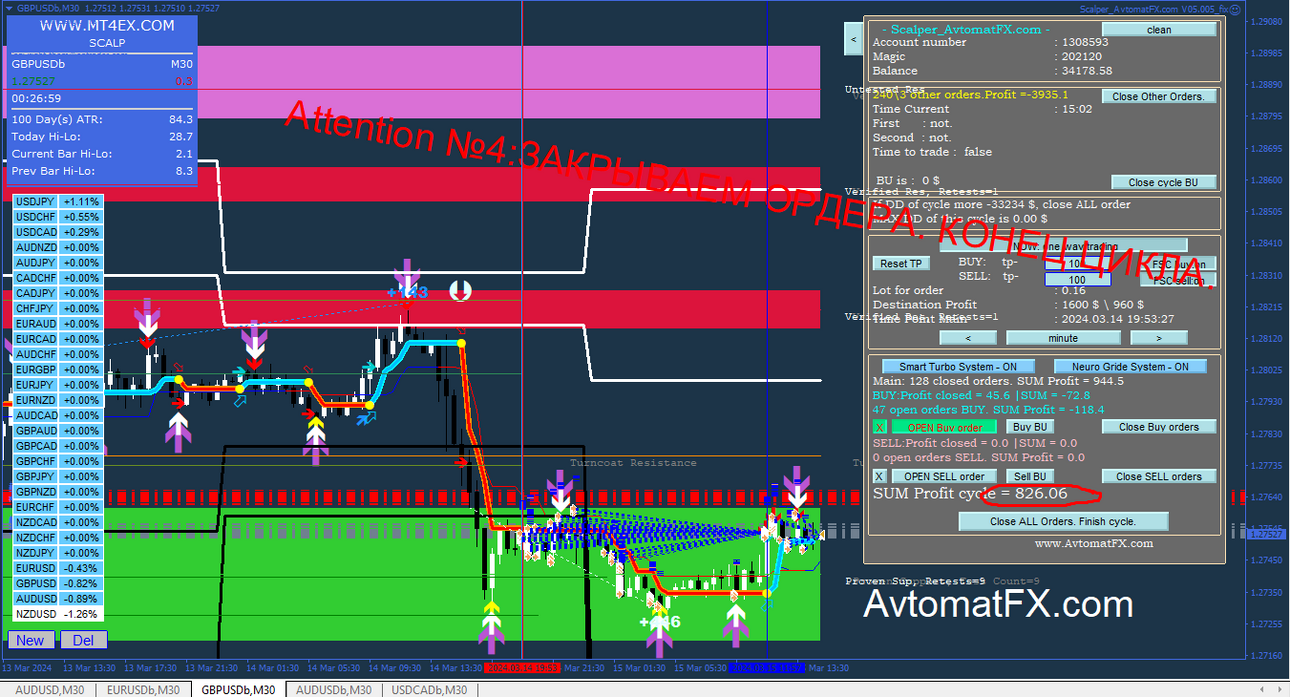Click the New button under the pairs list

(30, 640)
